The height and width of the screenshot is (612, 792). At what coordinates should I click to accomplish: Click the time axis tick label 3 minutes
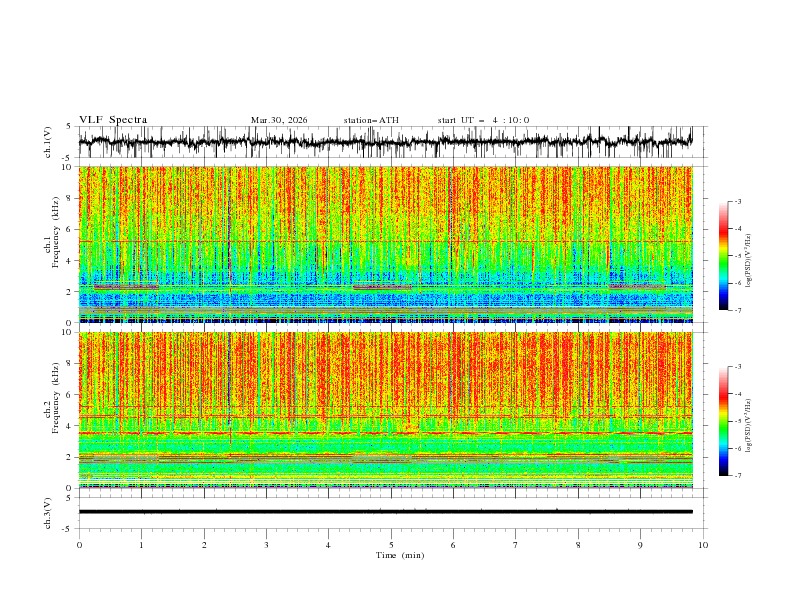pos(266,545)
